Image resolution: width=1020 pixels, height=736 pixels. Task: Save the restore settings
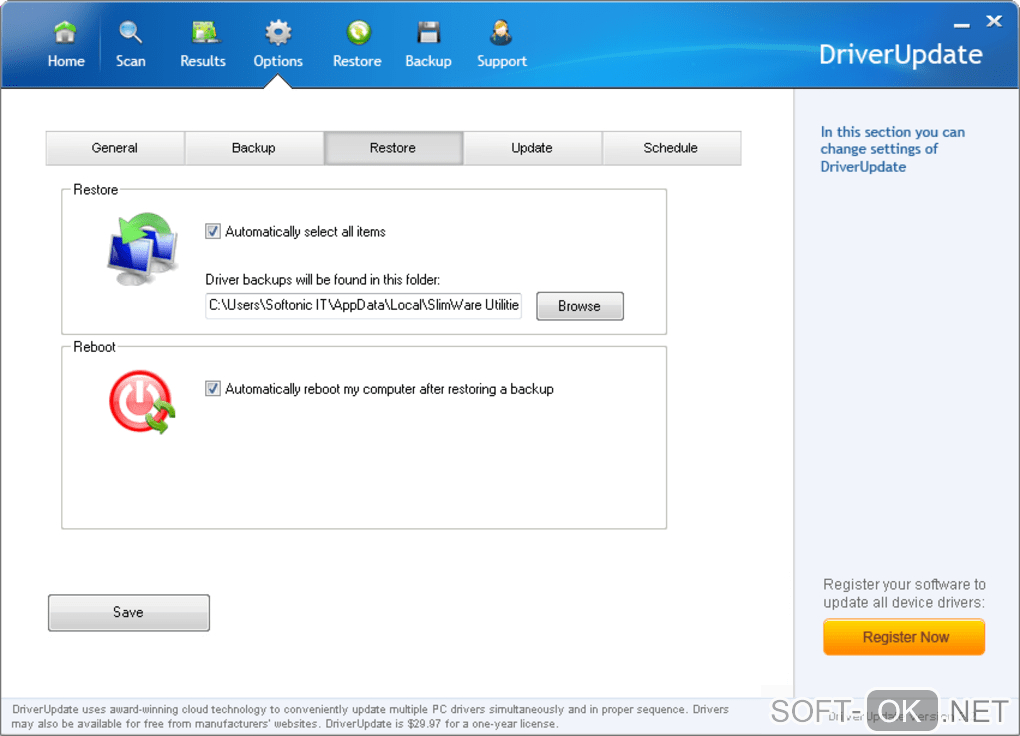[129, 612]
